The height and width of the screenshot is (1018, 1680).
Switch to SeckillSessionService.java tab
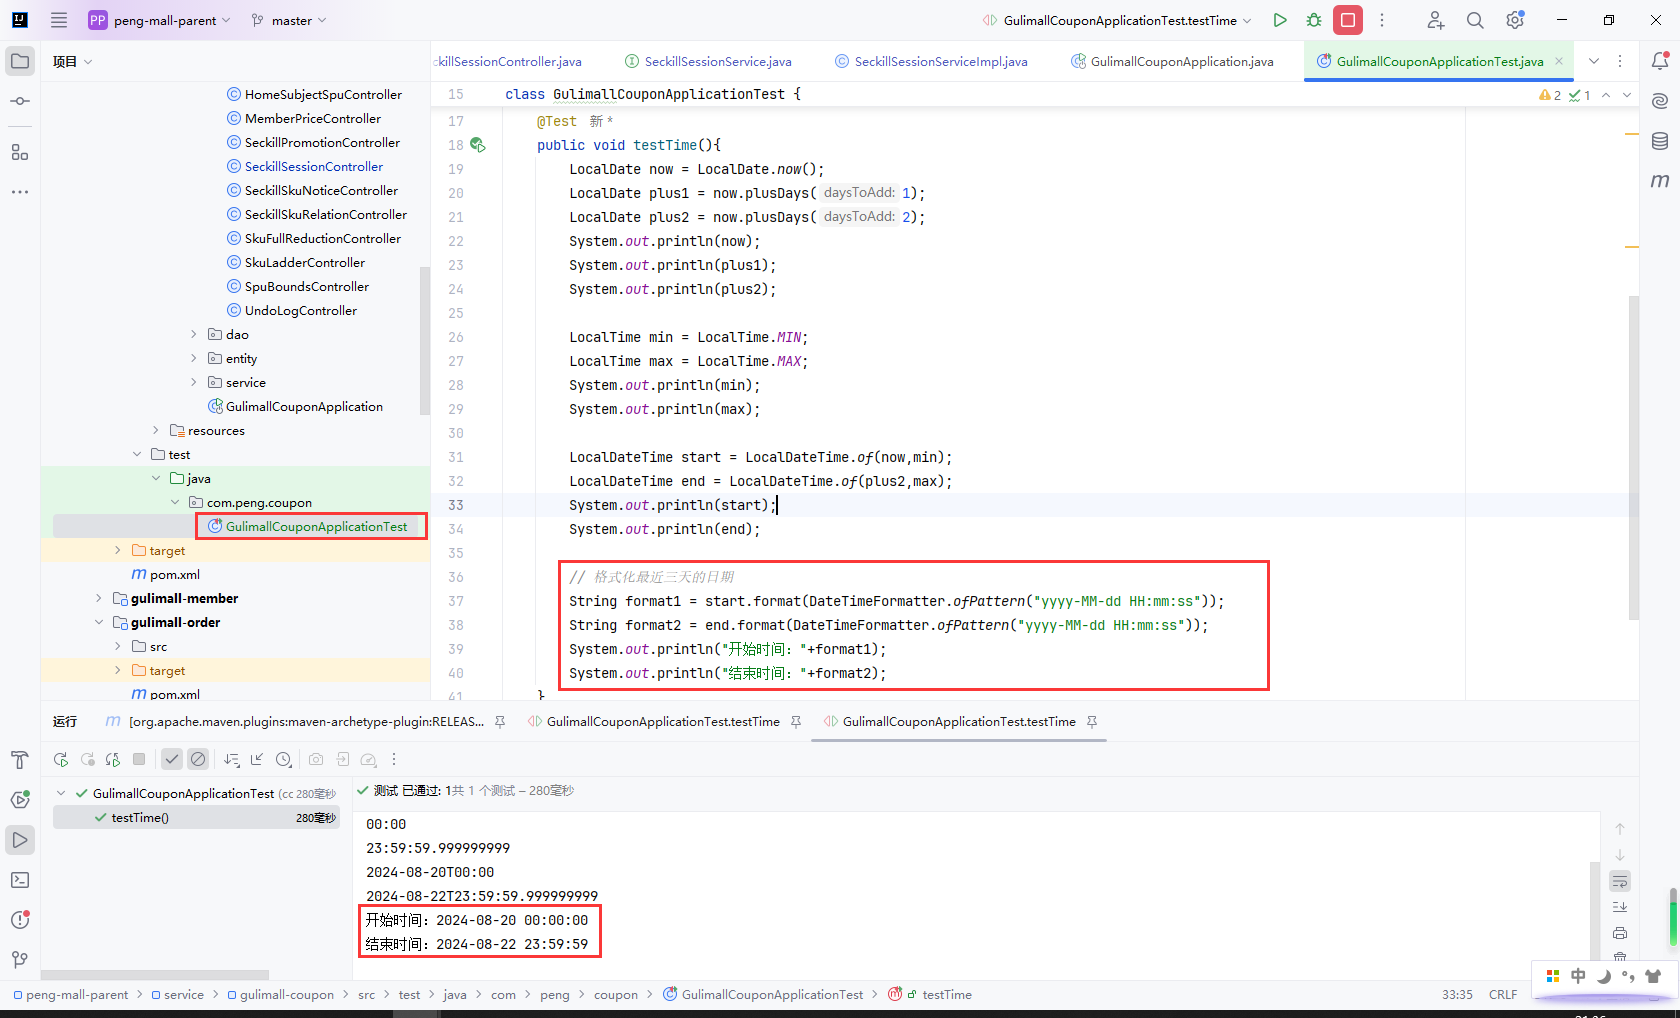click(708, 61)
